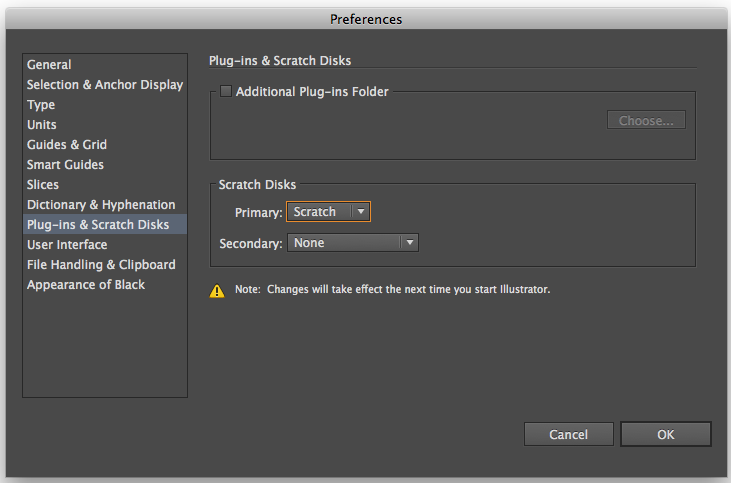This screenshot has height=483, width=731.
Task: Select the General preferences category
Action: 49,64
